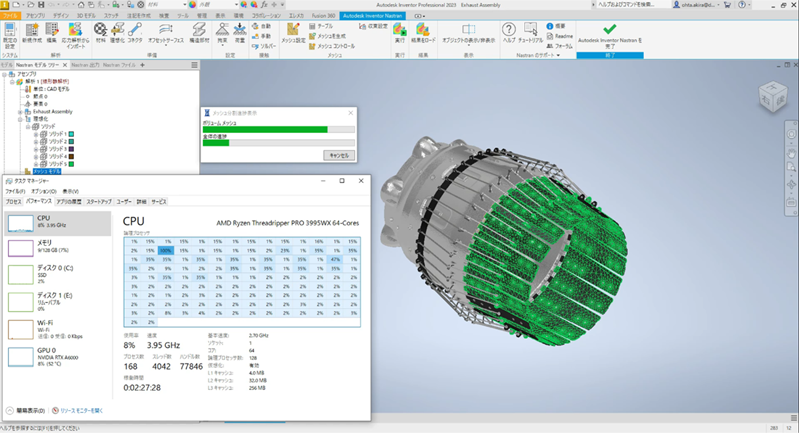Select the メッシュ モデル tree item
This screenshot has height=433, width=799.
click(x=46, y=172)
